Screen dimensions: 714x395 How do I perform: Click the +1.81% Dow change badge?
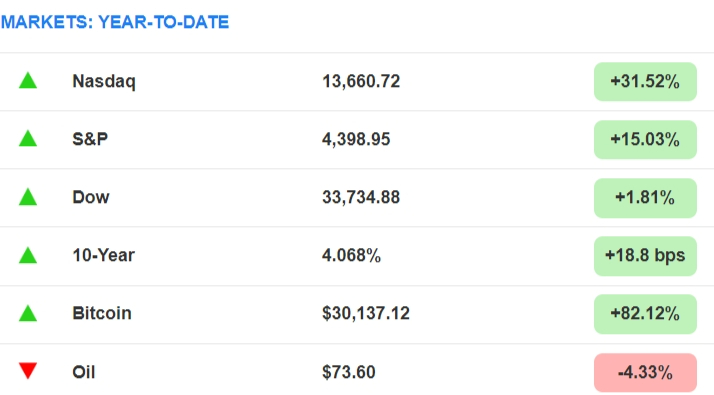pos(645,198)
